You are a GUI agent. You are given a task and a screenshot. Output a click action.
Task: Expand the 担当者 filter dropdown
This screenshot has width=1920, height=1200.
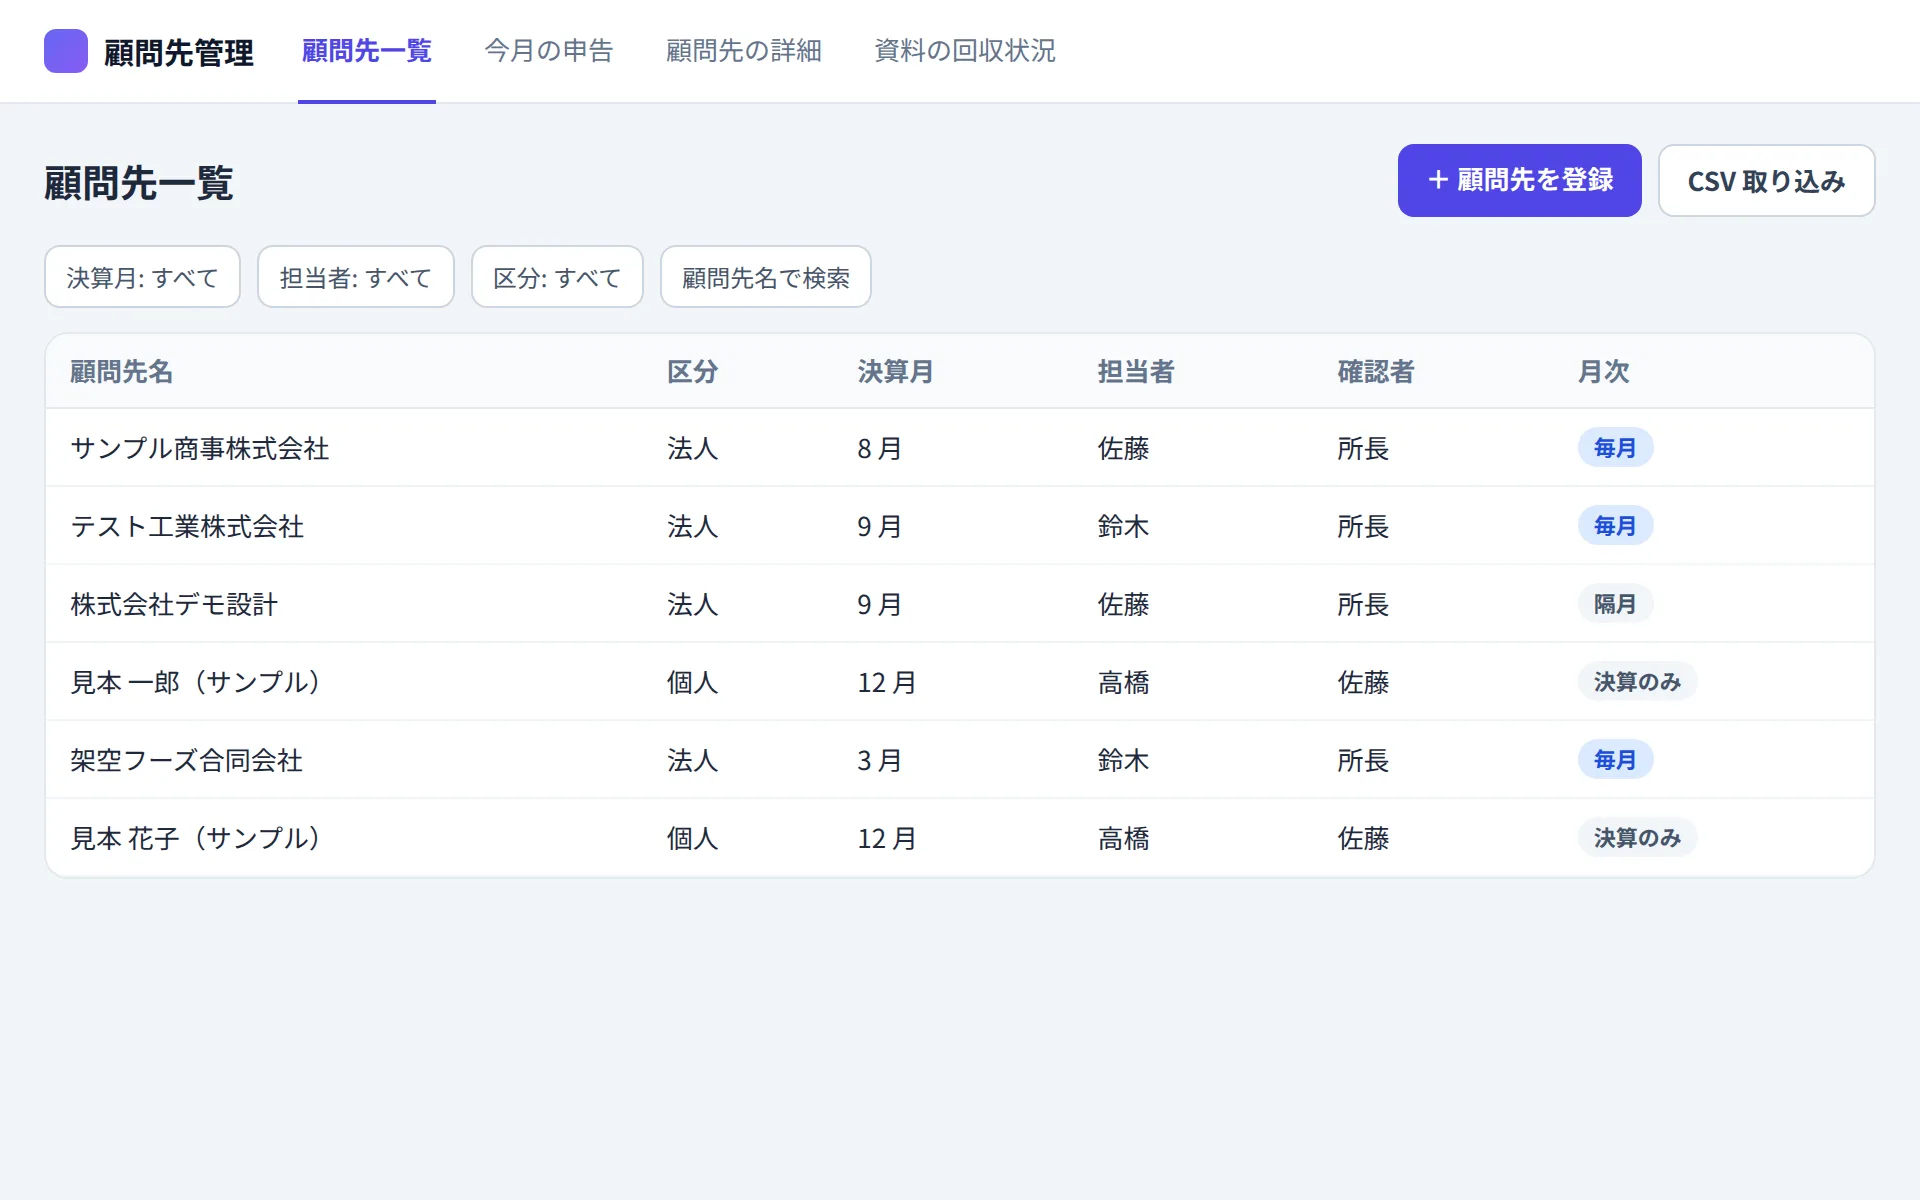(356, 277)
